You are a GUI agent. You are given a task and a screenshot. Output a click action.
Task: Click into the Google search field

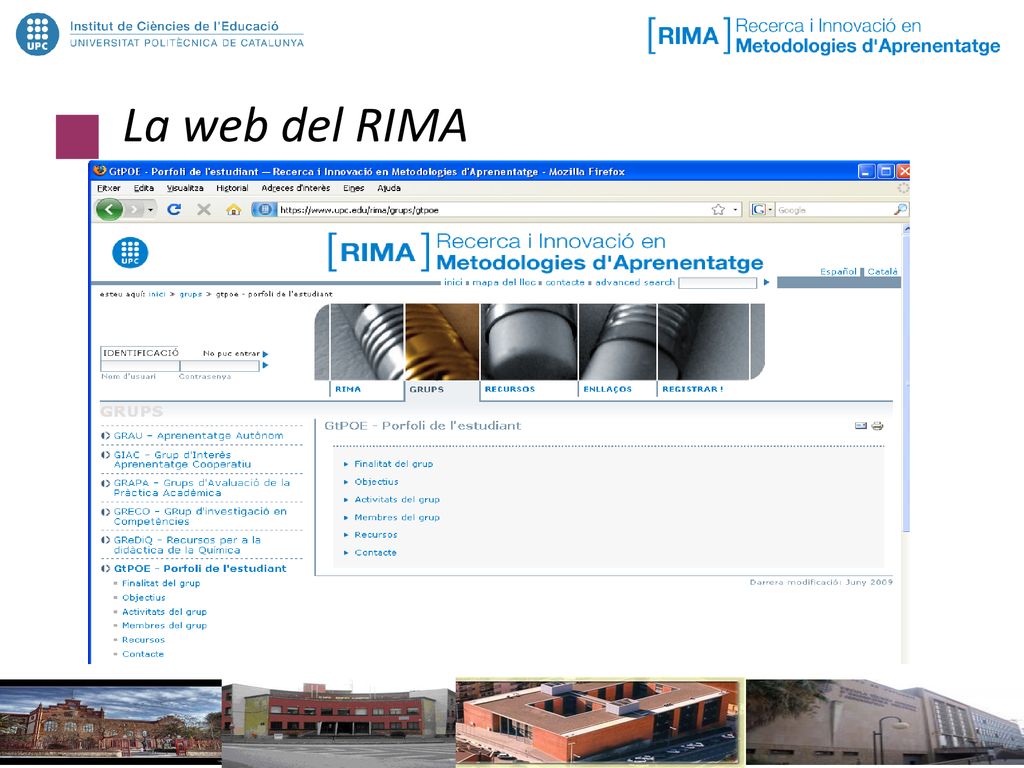834,210
